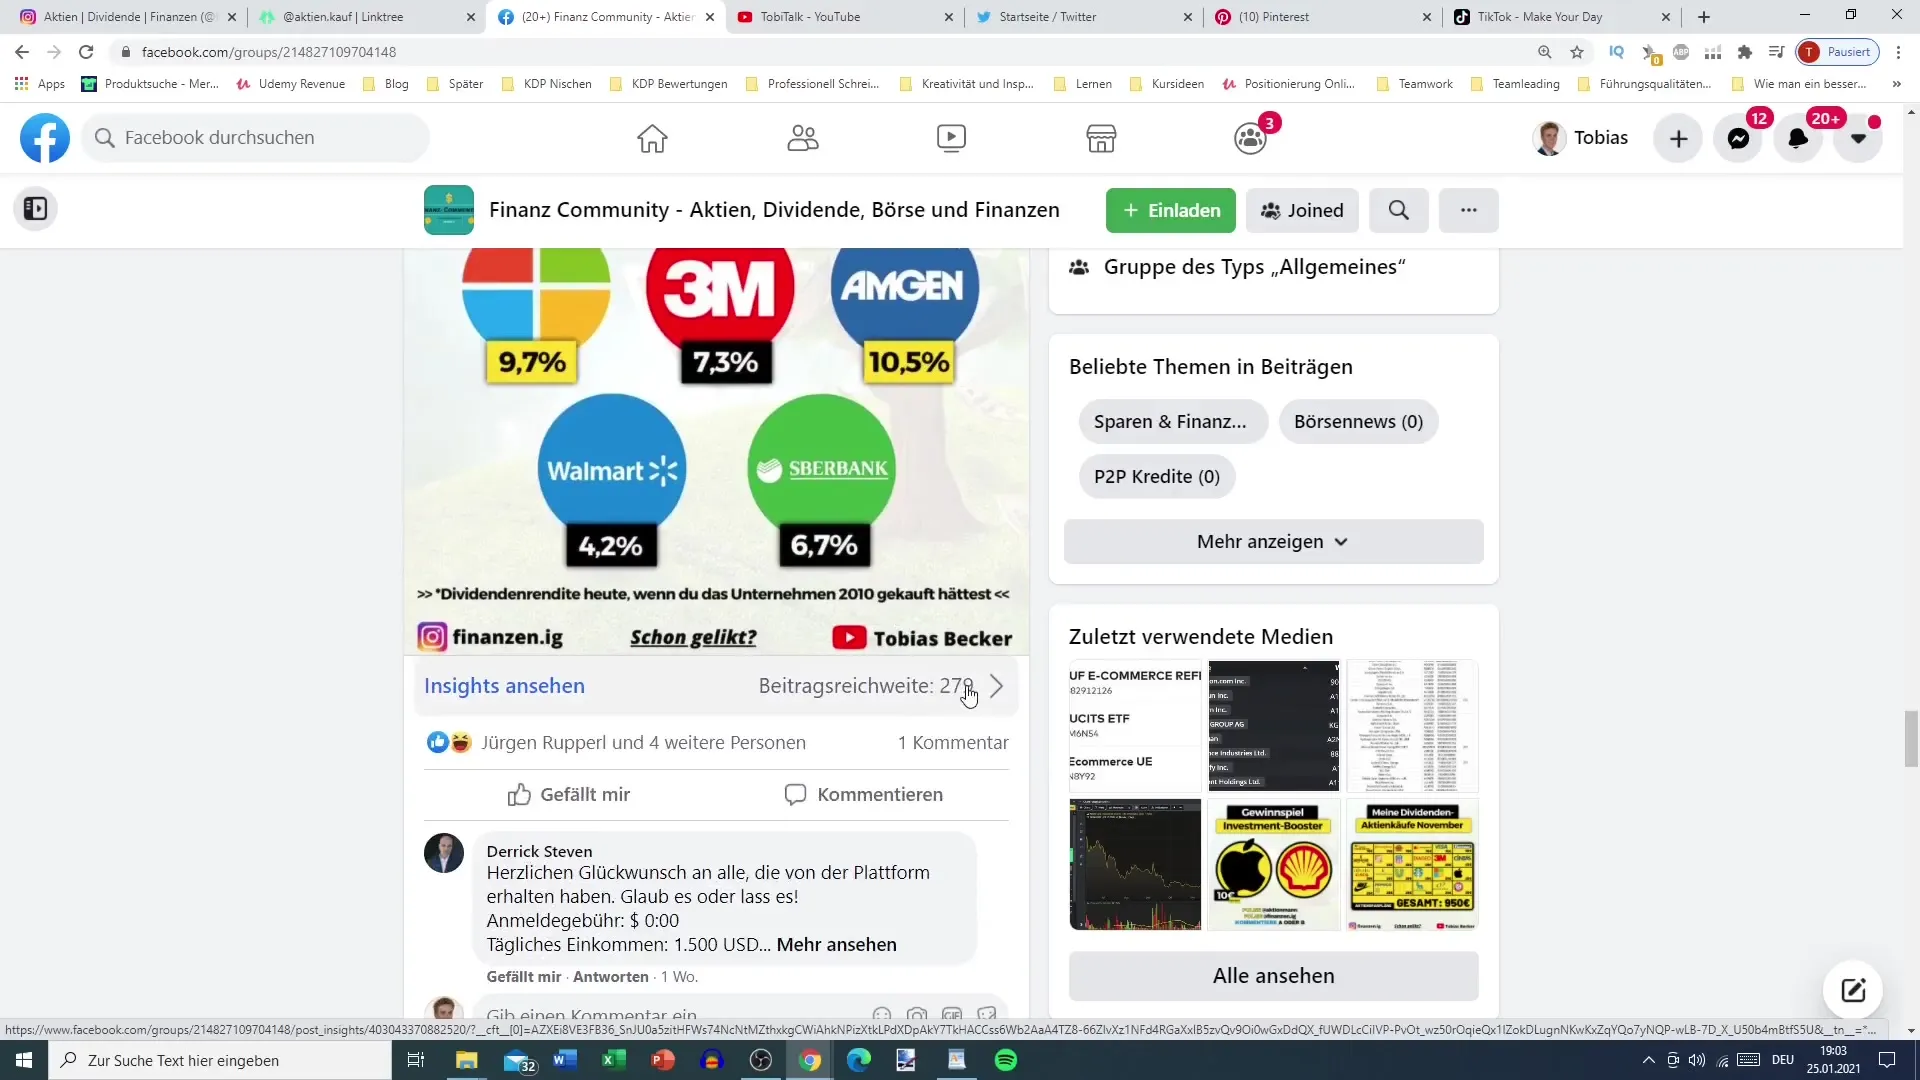Open the 1 Kommentar count
Image resolution: width=1920 pixels, height=1080 pixels.
click(x=953, y=743)
